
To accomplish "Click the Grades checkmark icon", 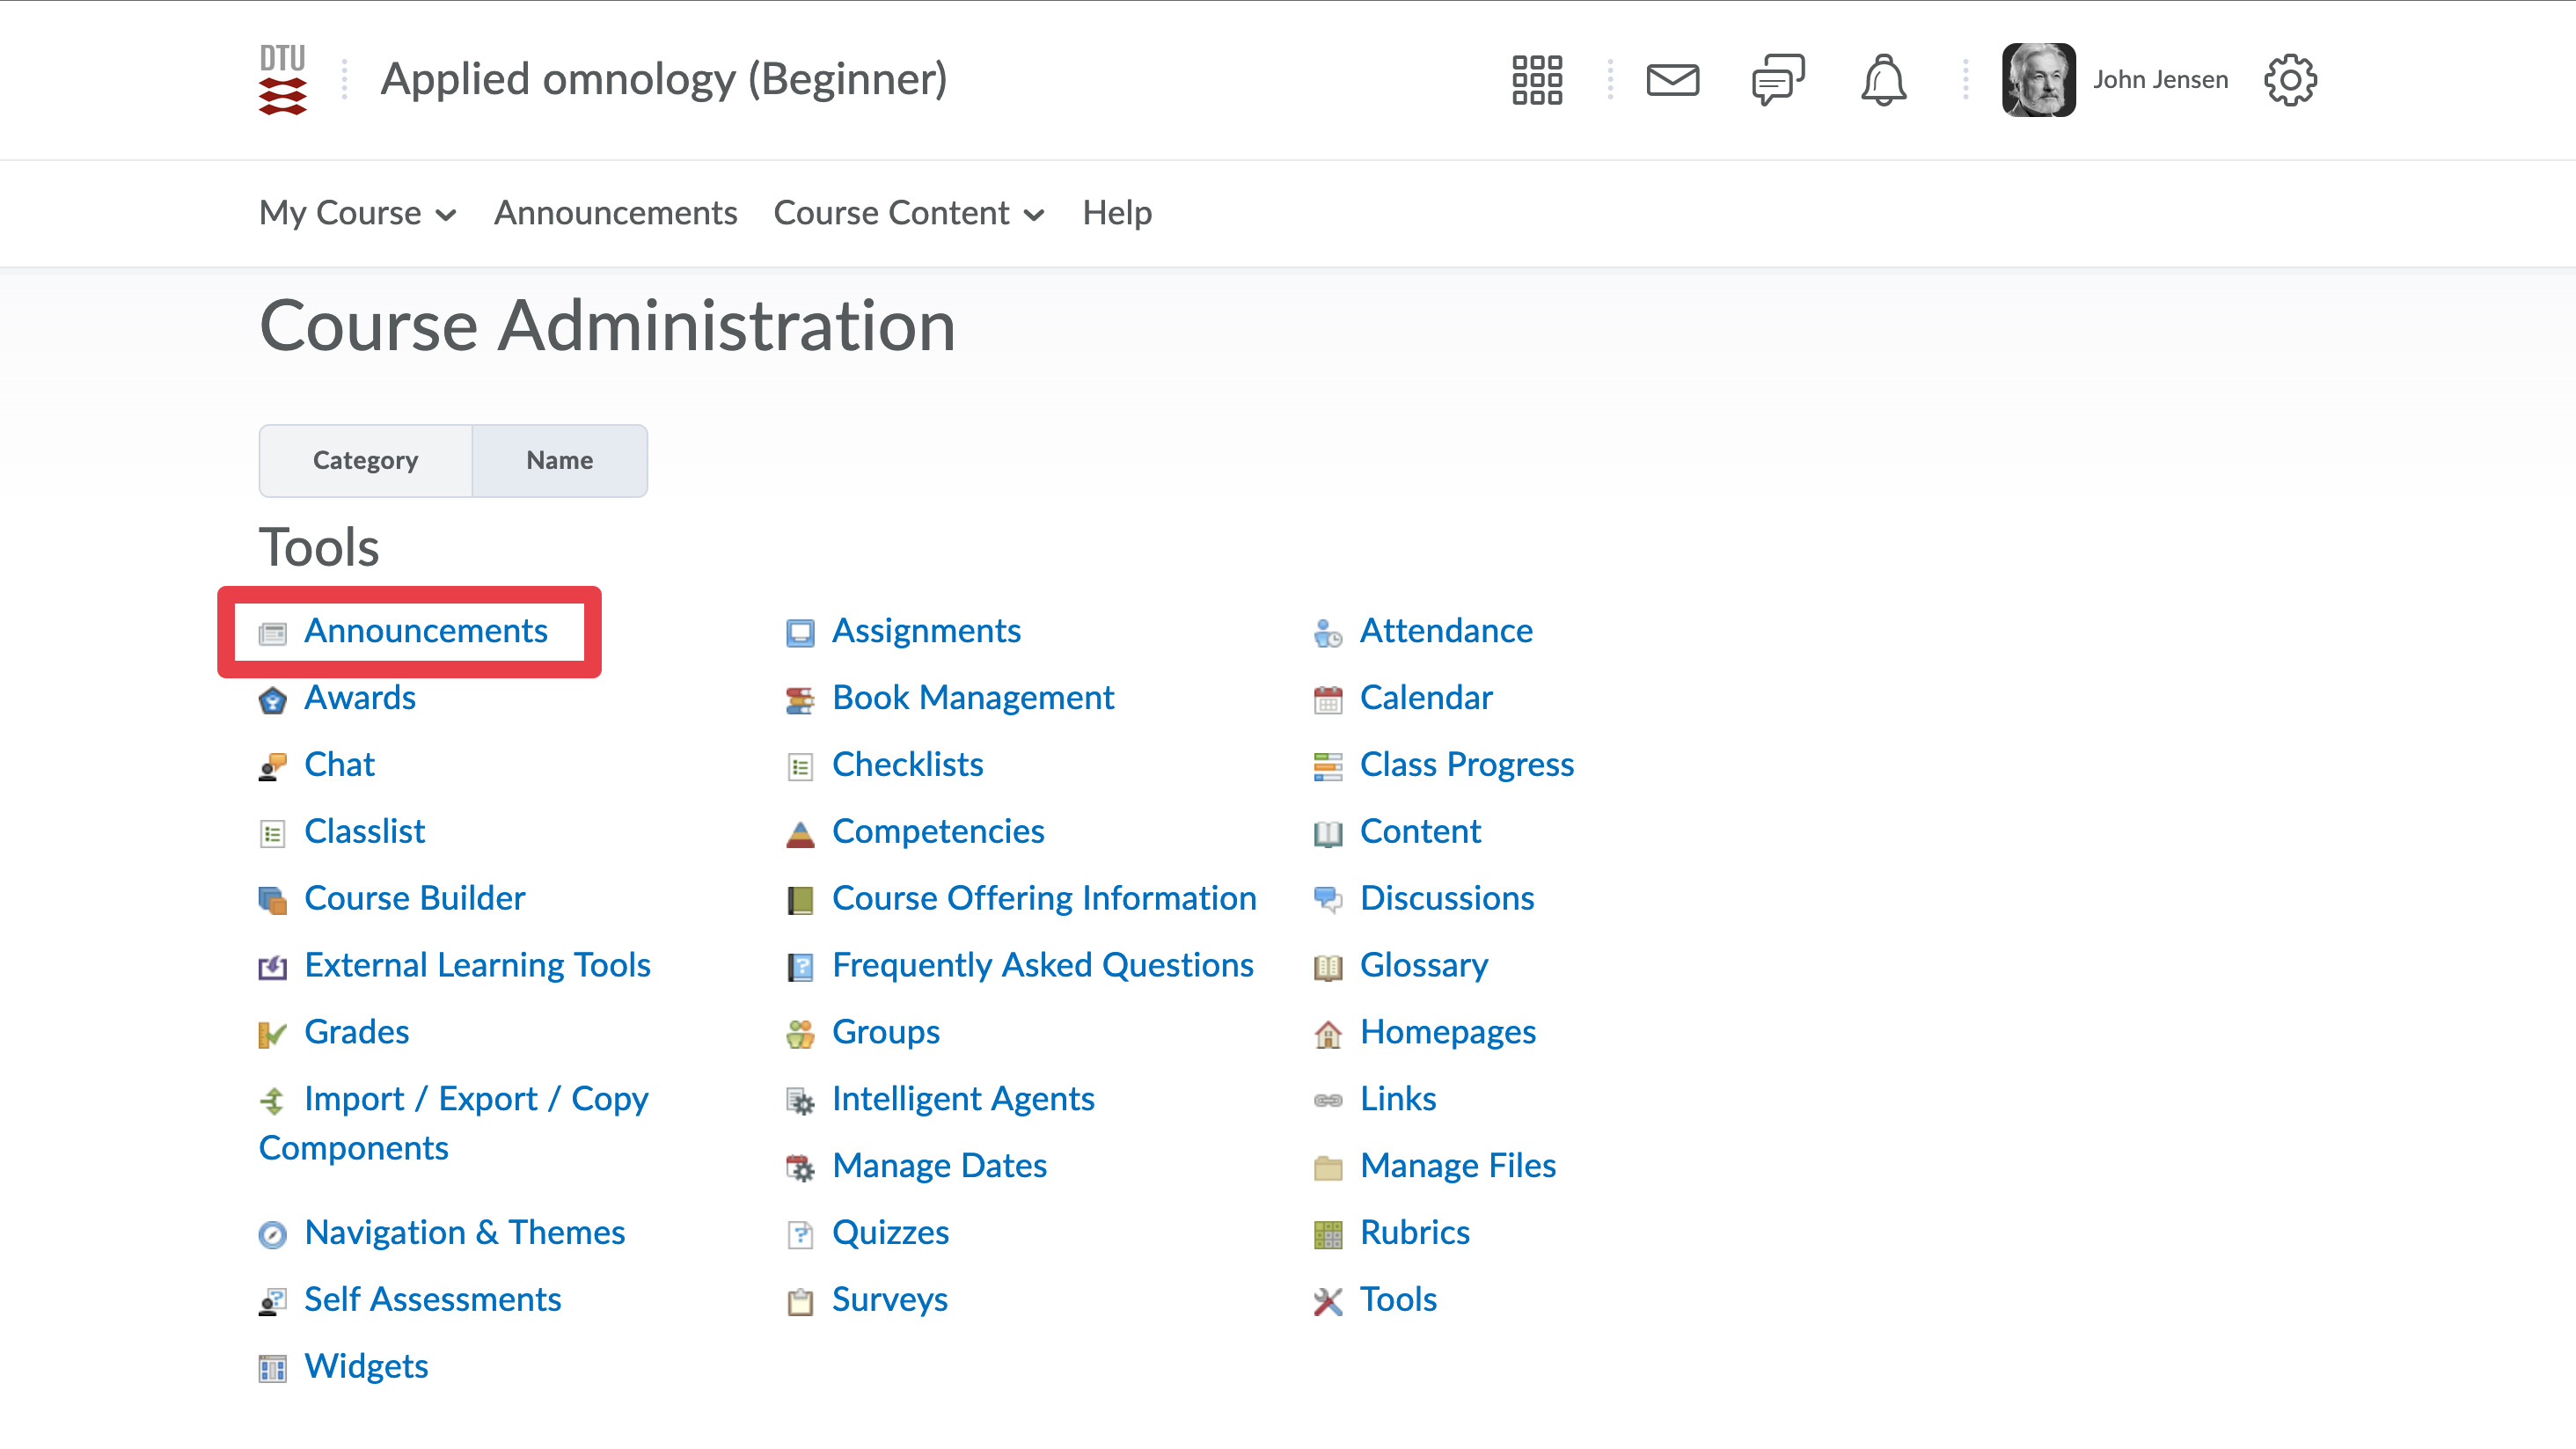I will pyautogui.click(x=272, y=1034).
